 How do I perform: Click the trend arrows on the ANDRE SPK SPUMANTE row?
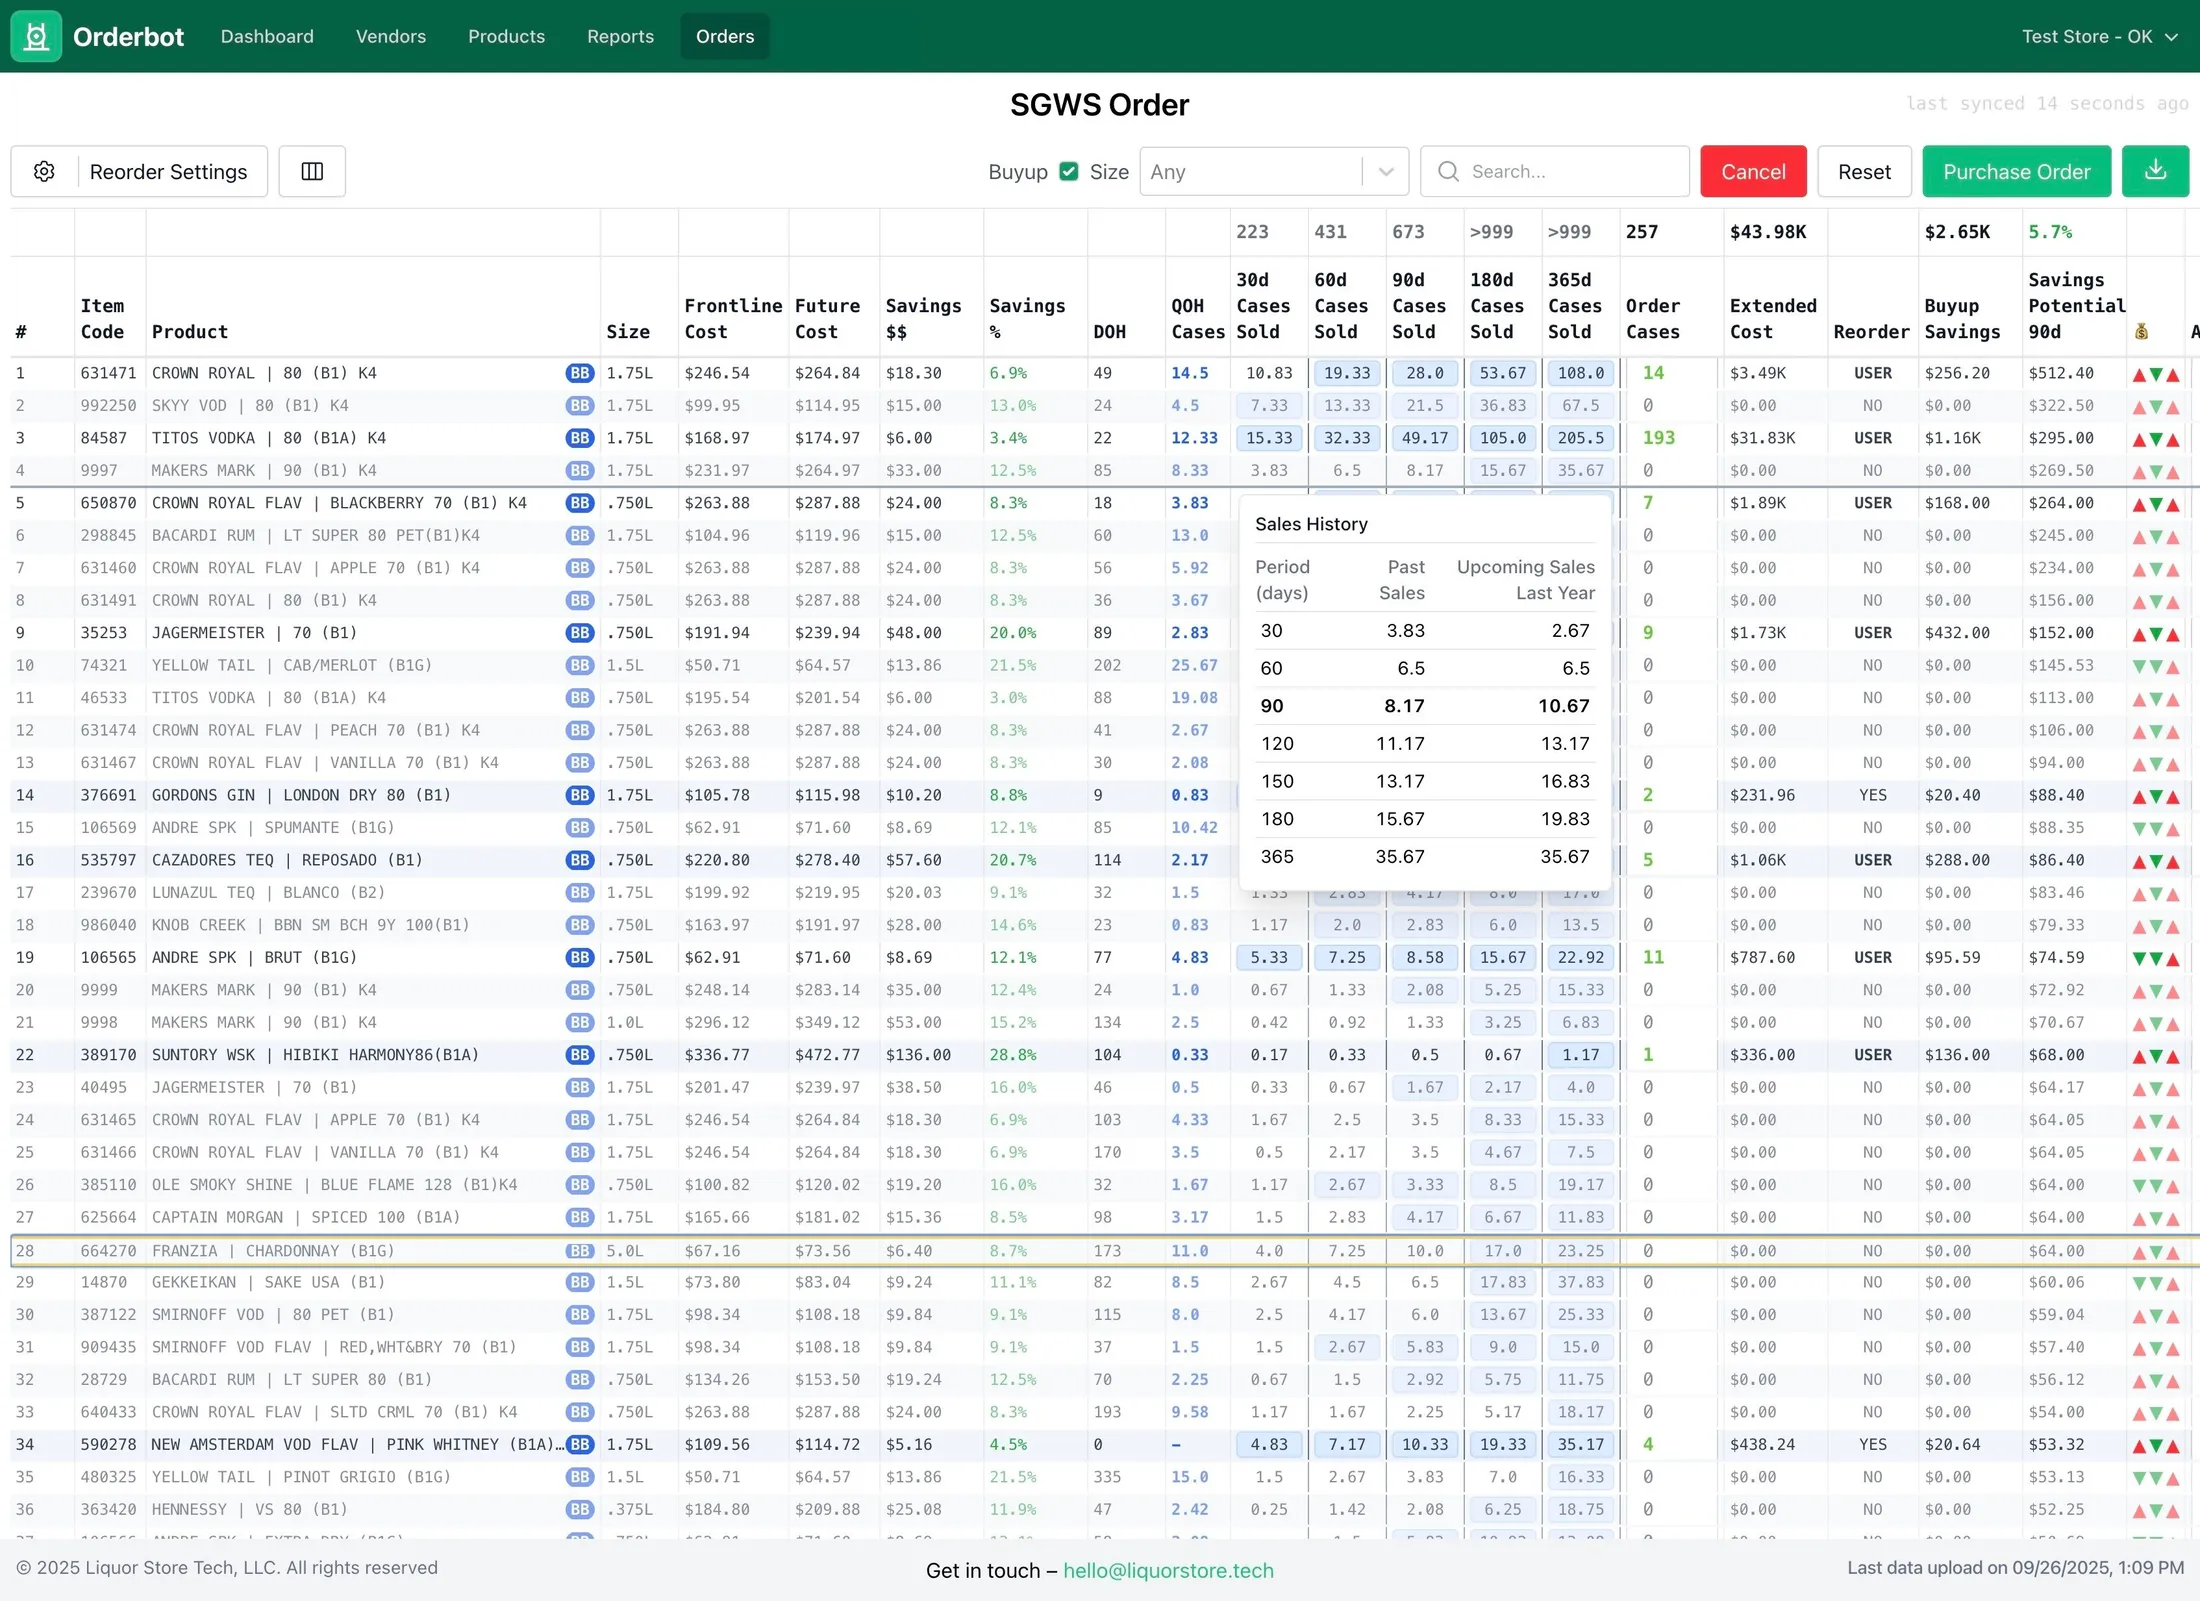[x=2155, y=829]
